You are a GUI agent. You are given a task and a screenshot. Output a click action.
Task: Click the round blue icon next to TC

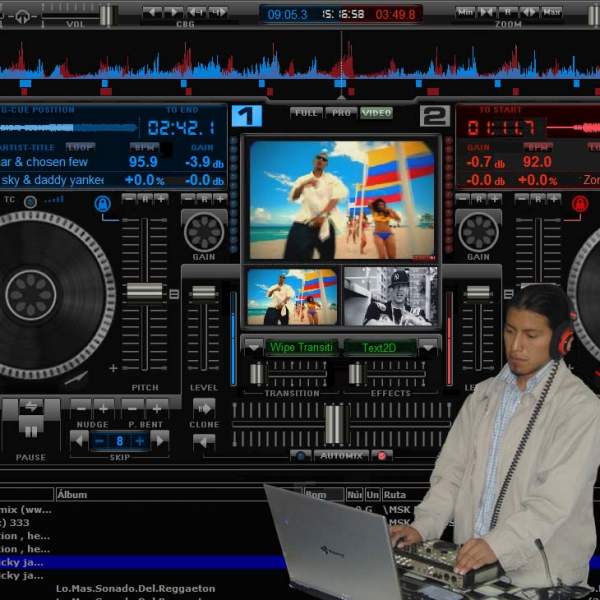[30, 202]
